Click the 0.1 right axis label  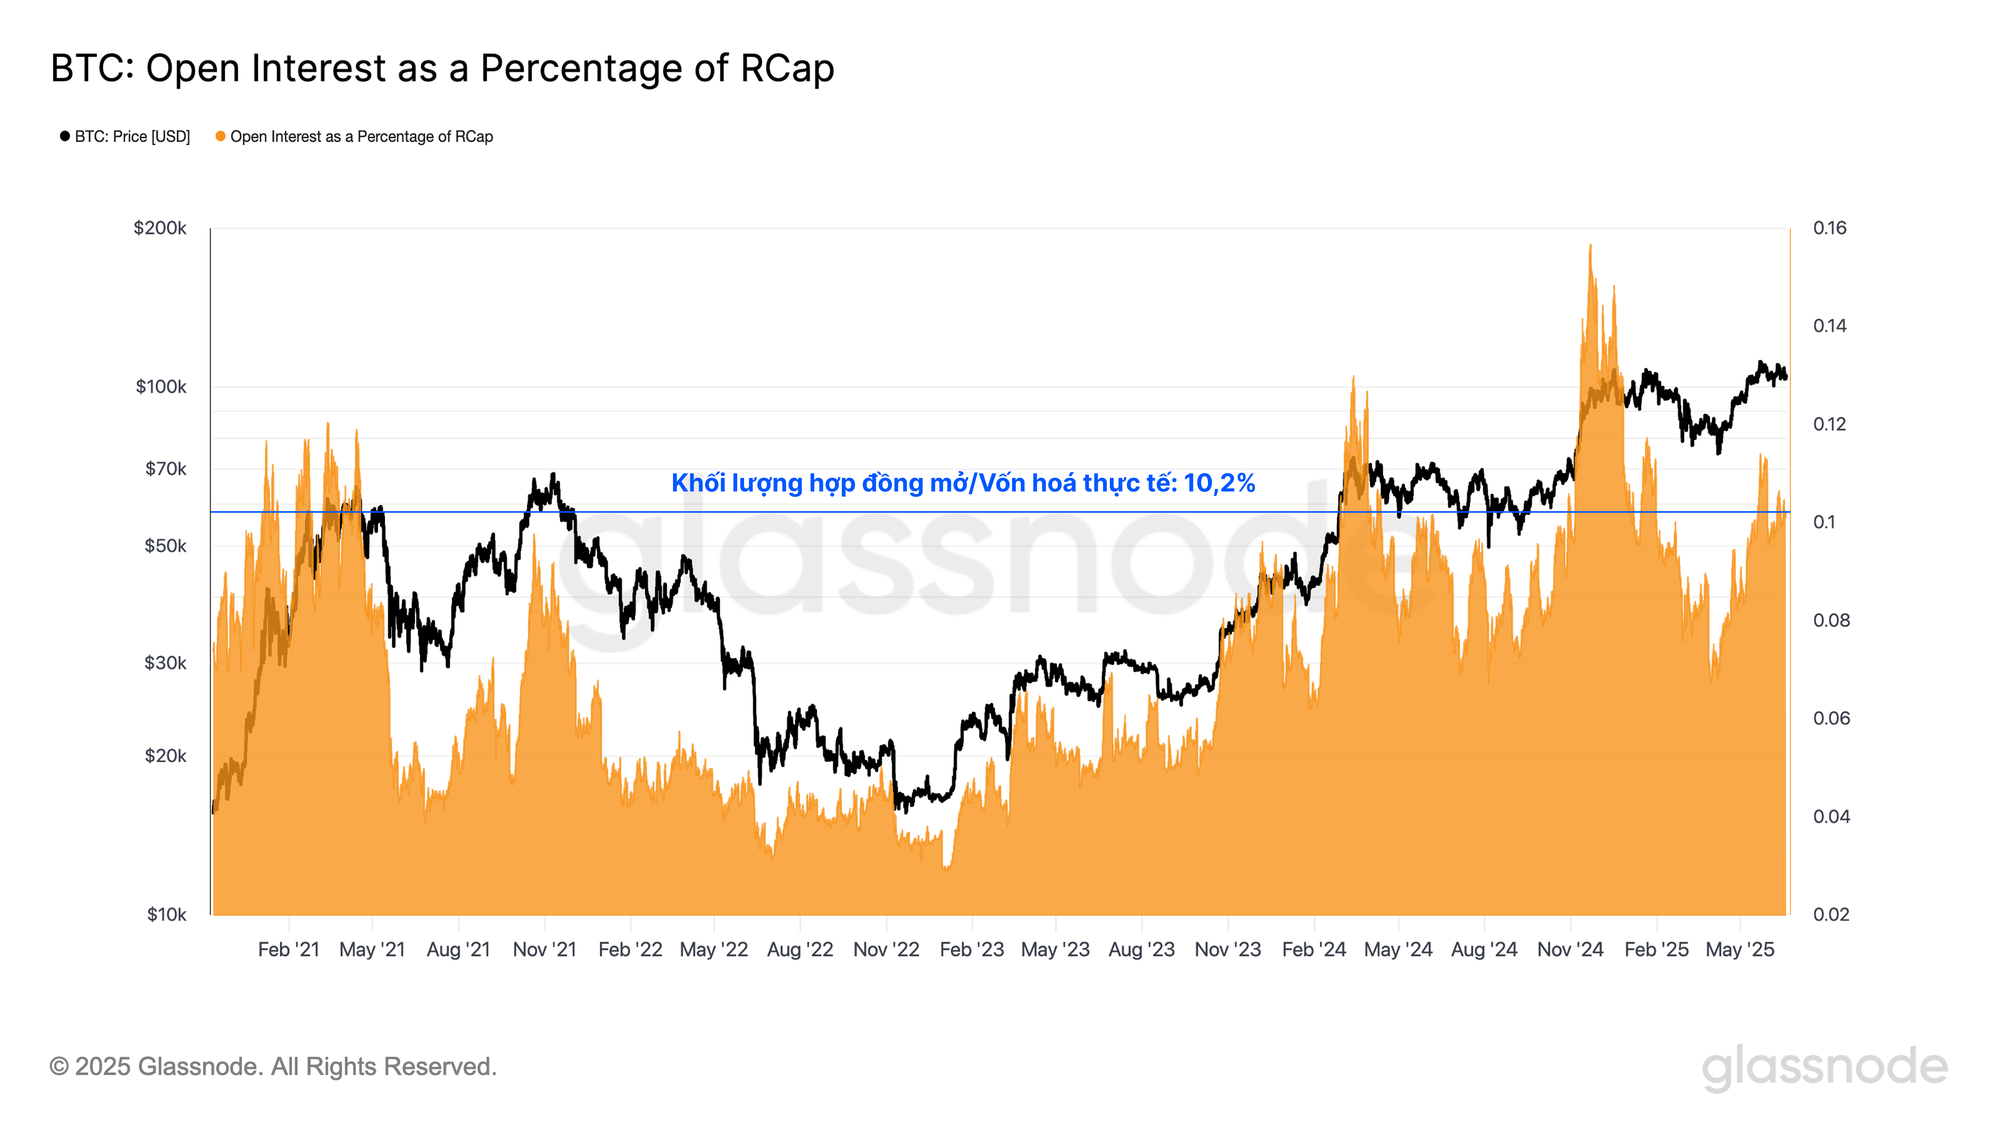(x=1824, y=522)
